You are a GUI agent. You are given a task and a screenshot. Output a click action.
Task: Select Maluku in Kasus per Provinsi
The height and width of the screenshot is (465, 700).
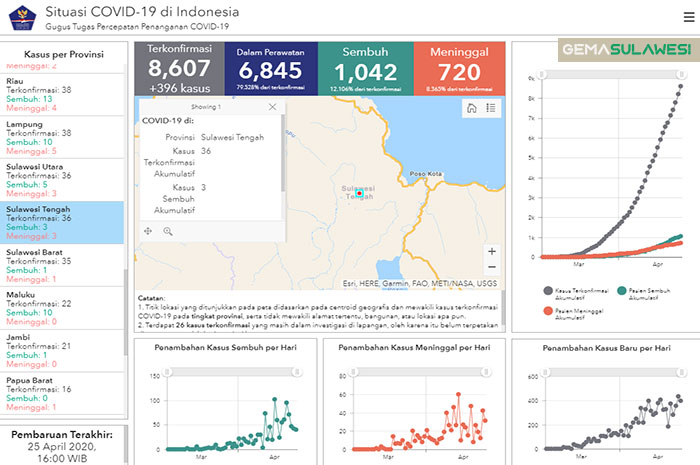62,302
